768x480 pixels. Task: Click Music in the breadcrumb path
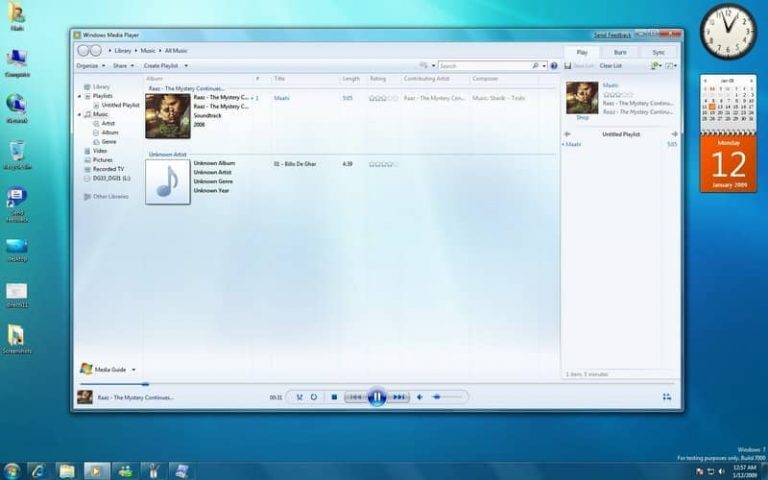(148, 51)
